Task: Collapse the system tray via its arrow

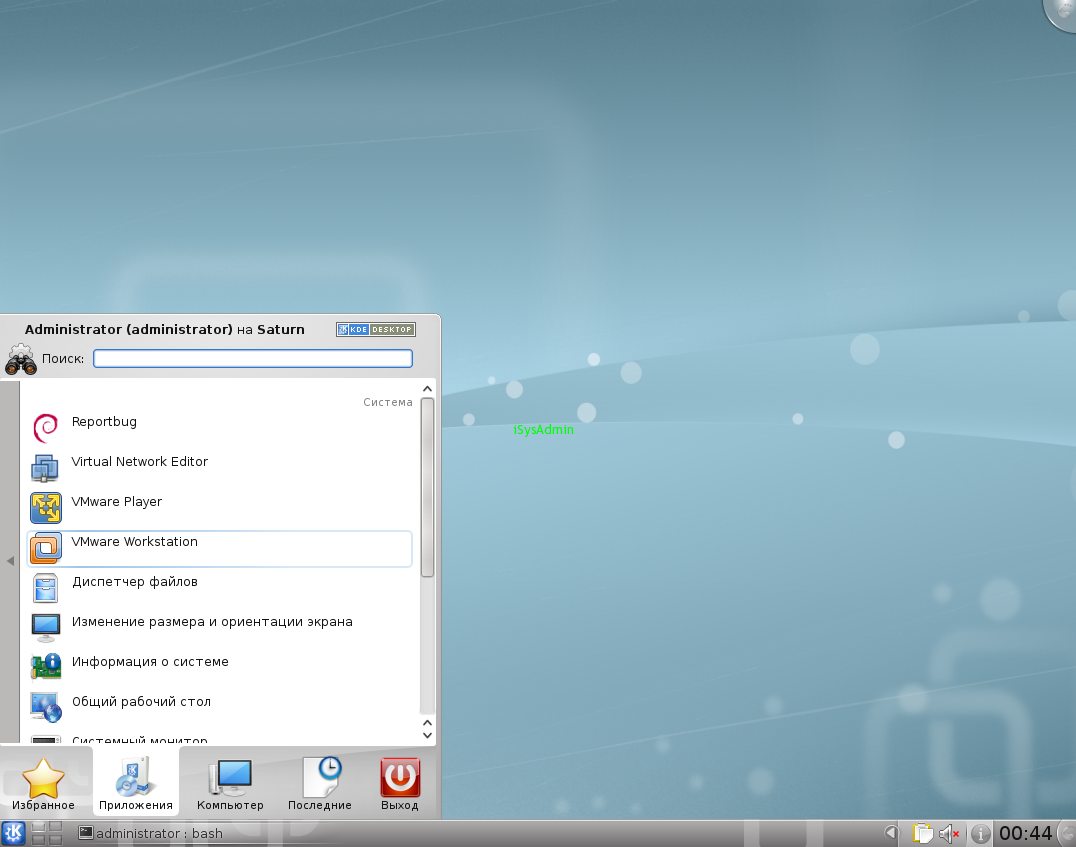Action: 890,832
